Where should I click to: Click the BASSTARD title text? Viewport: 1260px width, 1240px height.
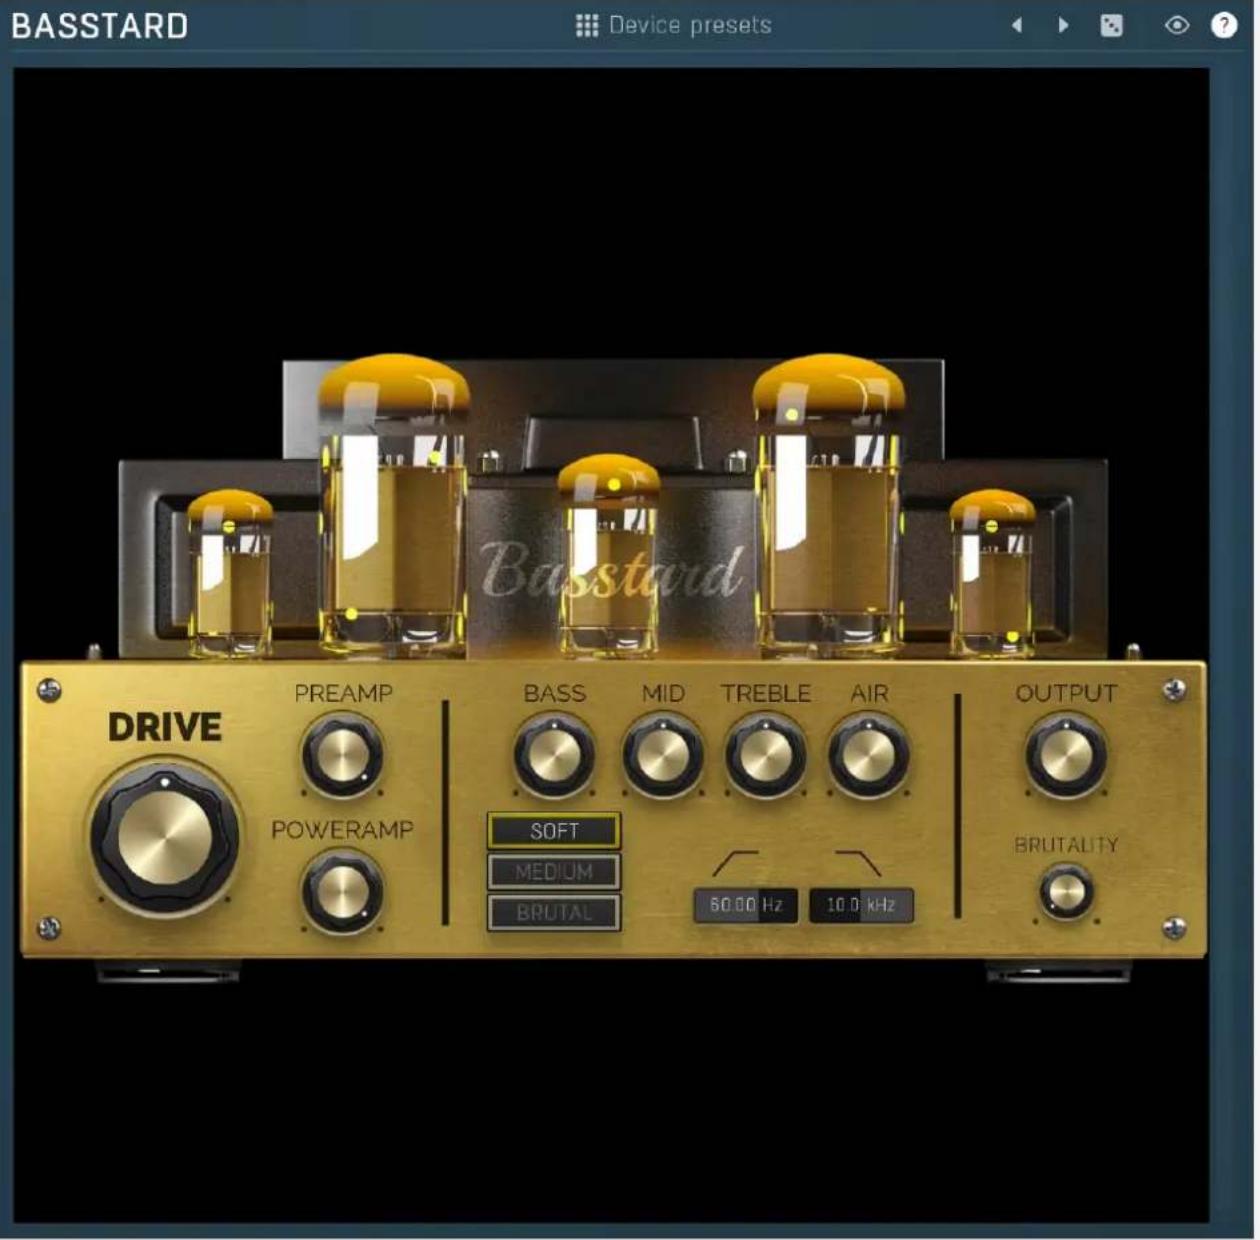tap(100, 25)
